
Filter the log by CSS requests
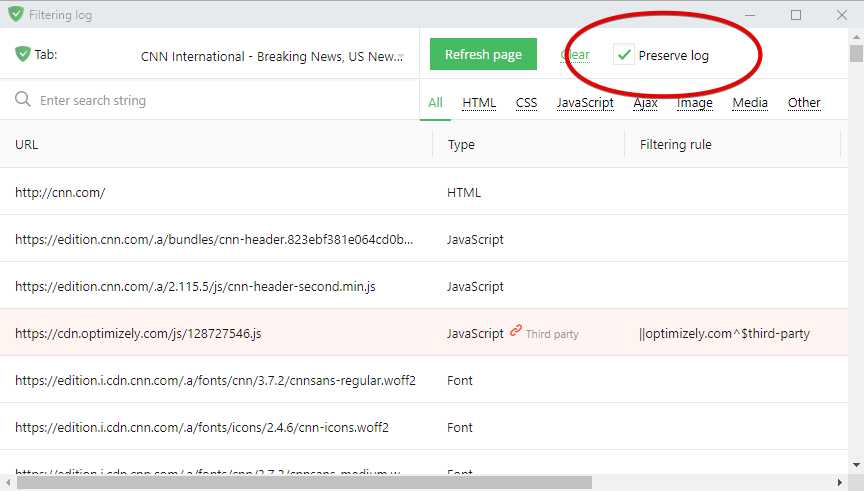(x=526, y=102)
